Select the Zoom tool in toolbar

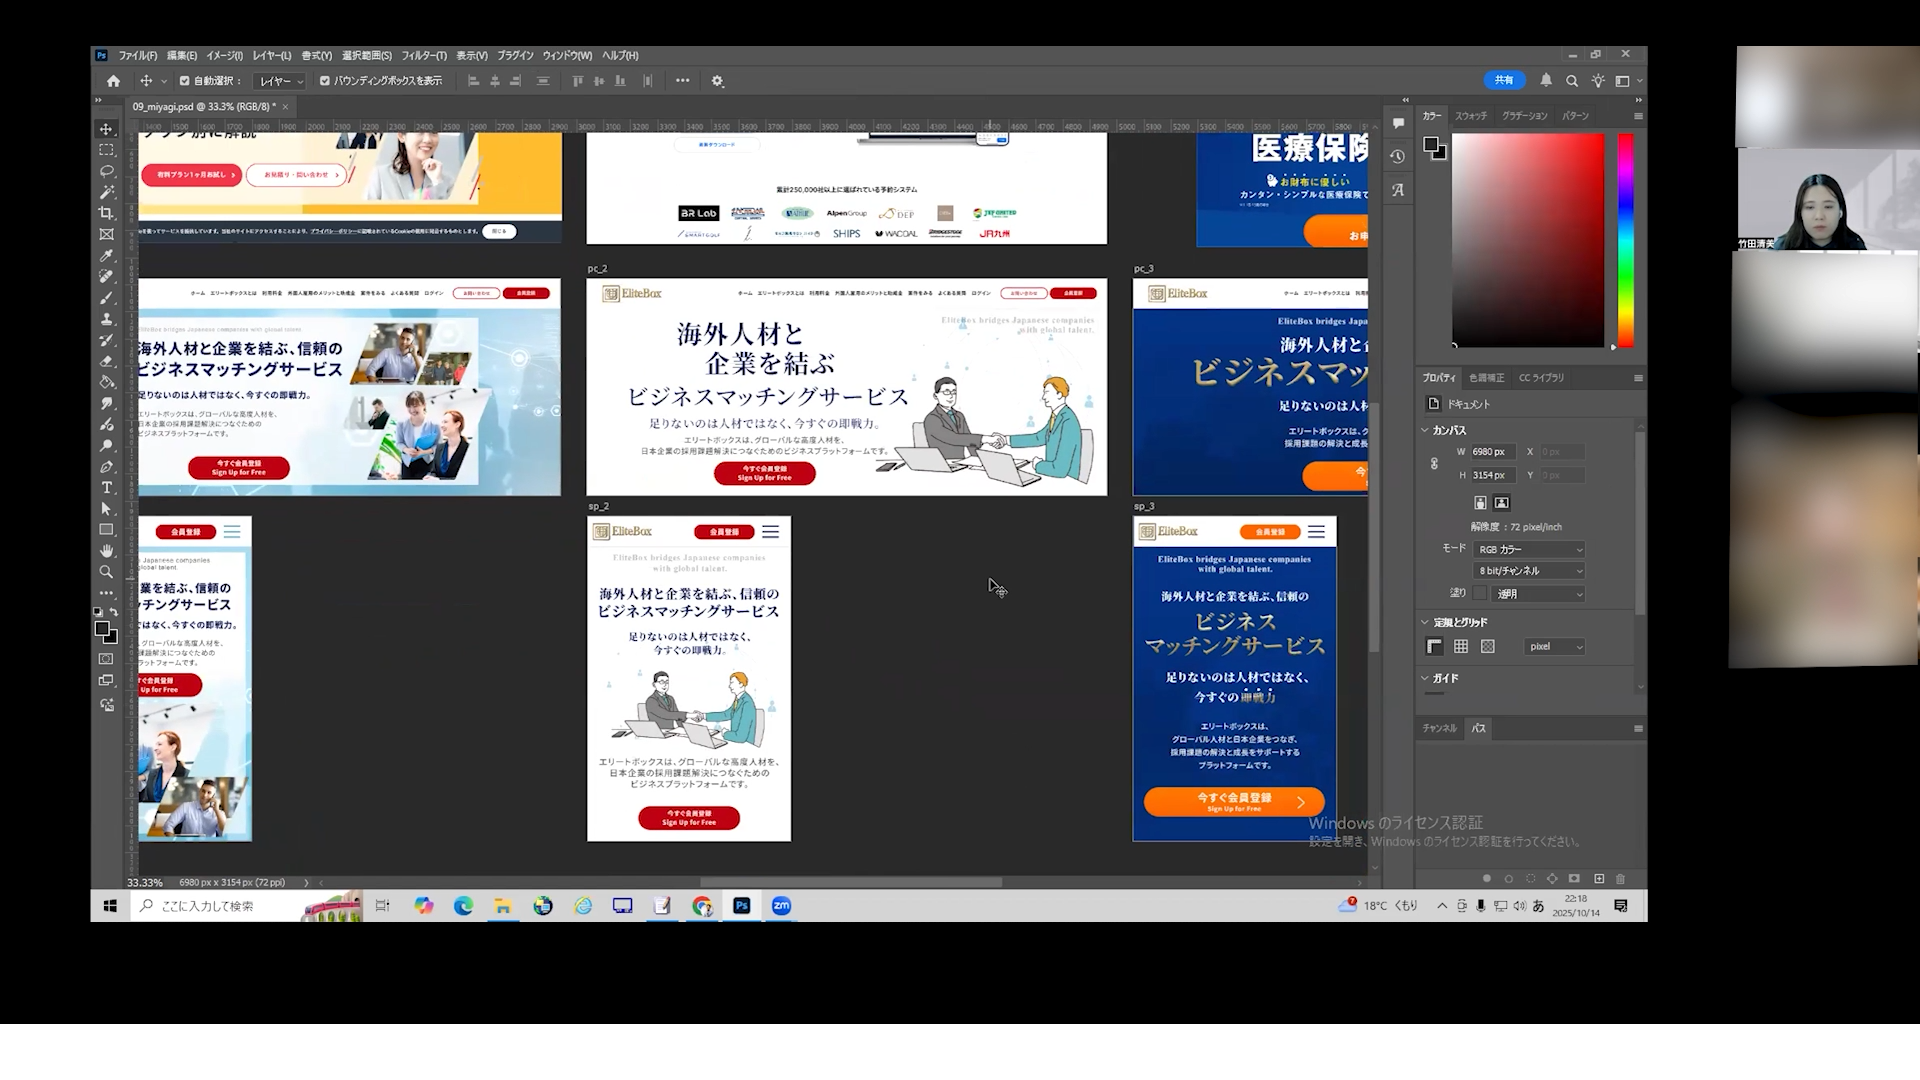pyautogui.click(x=106, y=572)
